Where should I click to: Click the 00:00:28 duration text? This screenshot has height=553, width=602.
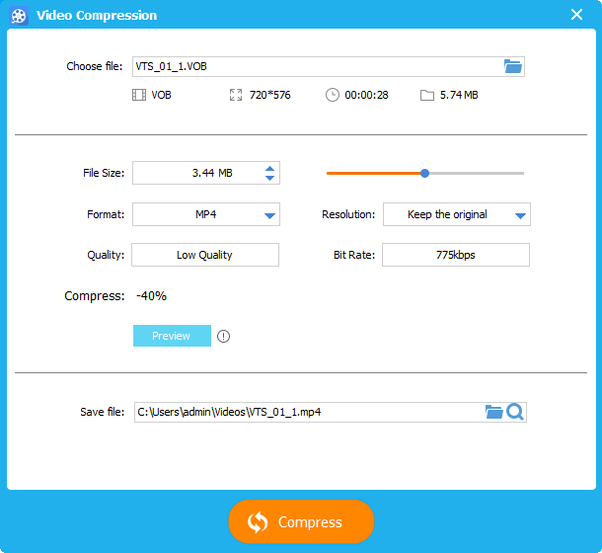[x=366, y=95]
